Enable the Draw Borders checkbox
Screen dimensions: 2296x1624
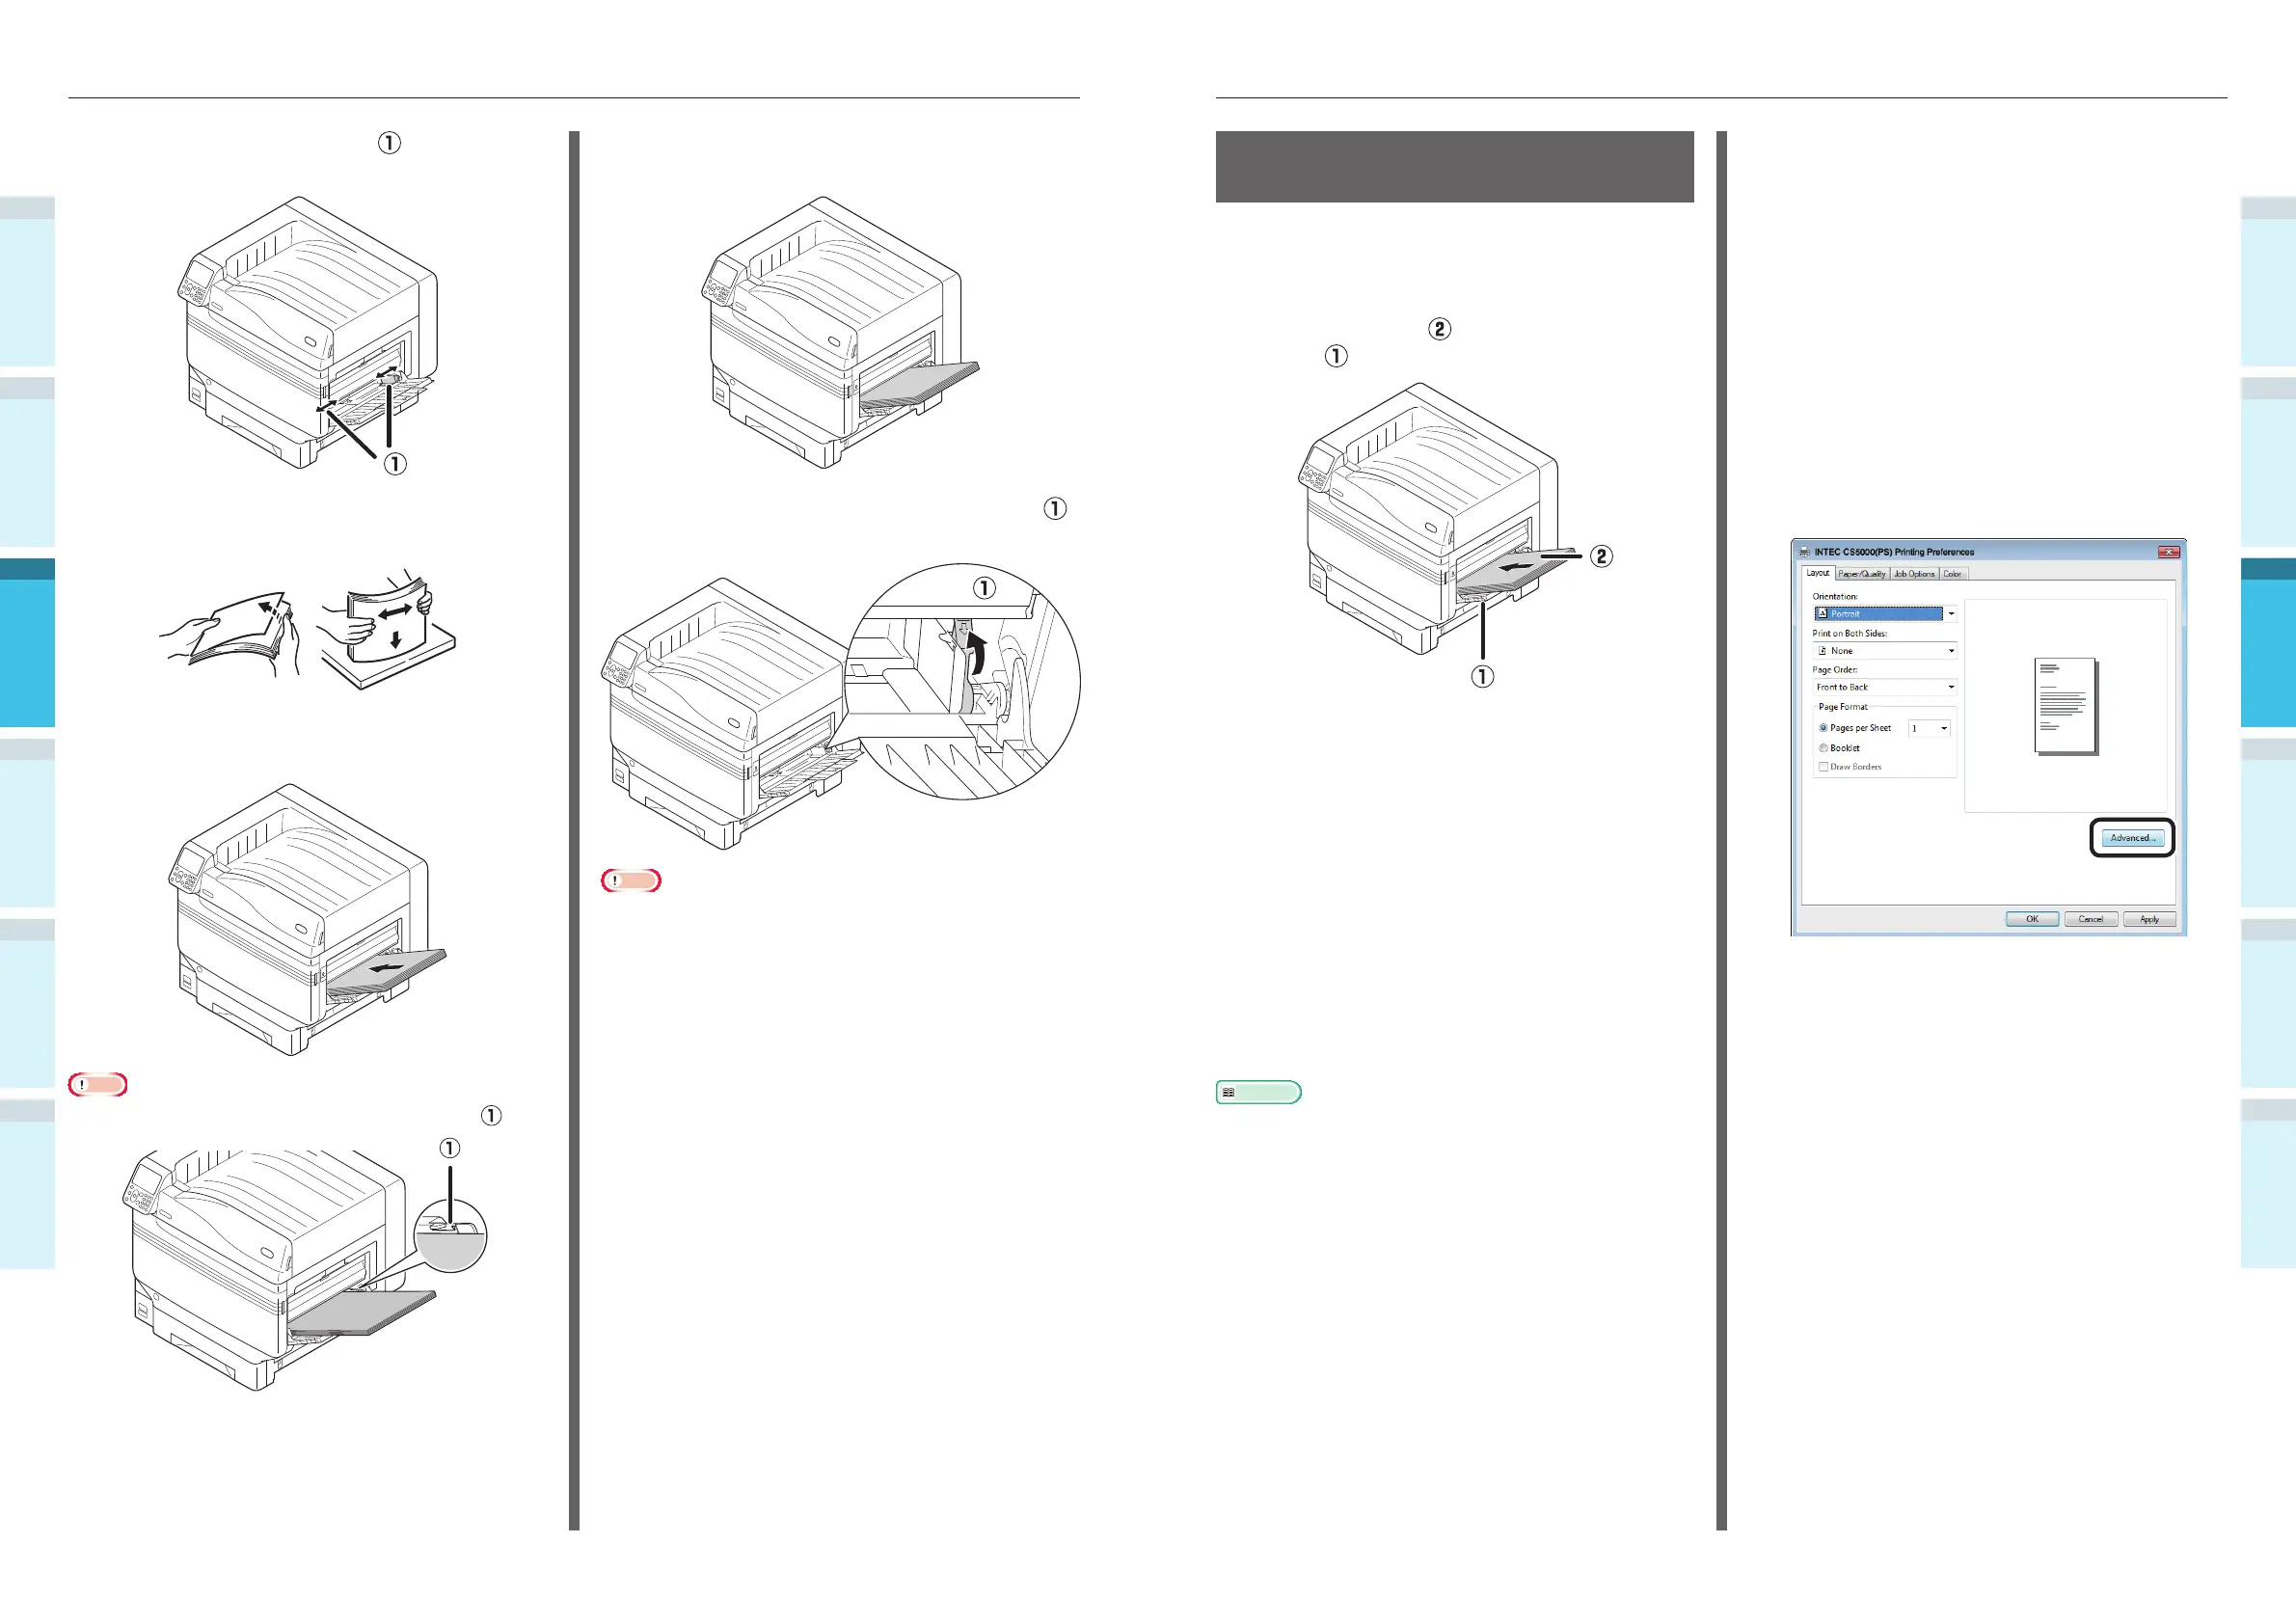pos(1823,767)
